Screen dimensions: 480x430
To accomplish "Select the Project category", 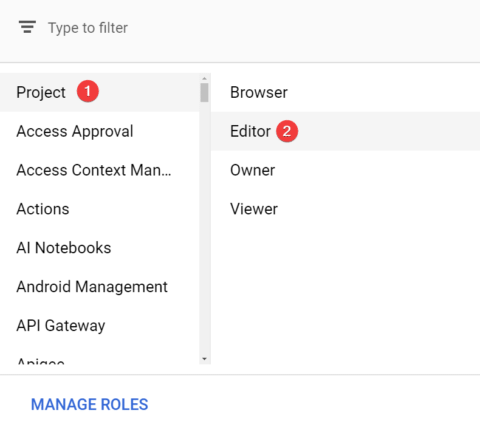I will [x=100, y=92].
